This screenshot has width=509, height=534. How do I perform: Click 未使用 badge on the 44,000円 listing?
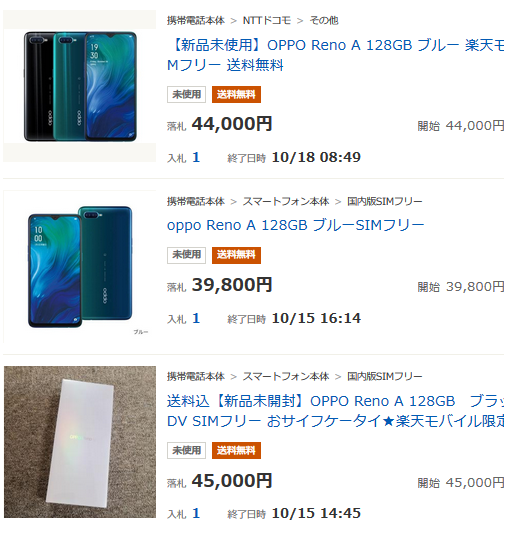[x=186, y=94]
